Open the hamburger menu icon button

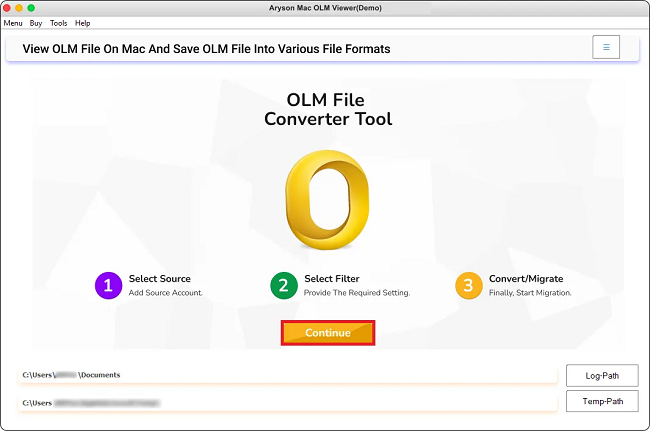click(x=606, y=47)
